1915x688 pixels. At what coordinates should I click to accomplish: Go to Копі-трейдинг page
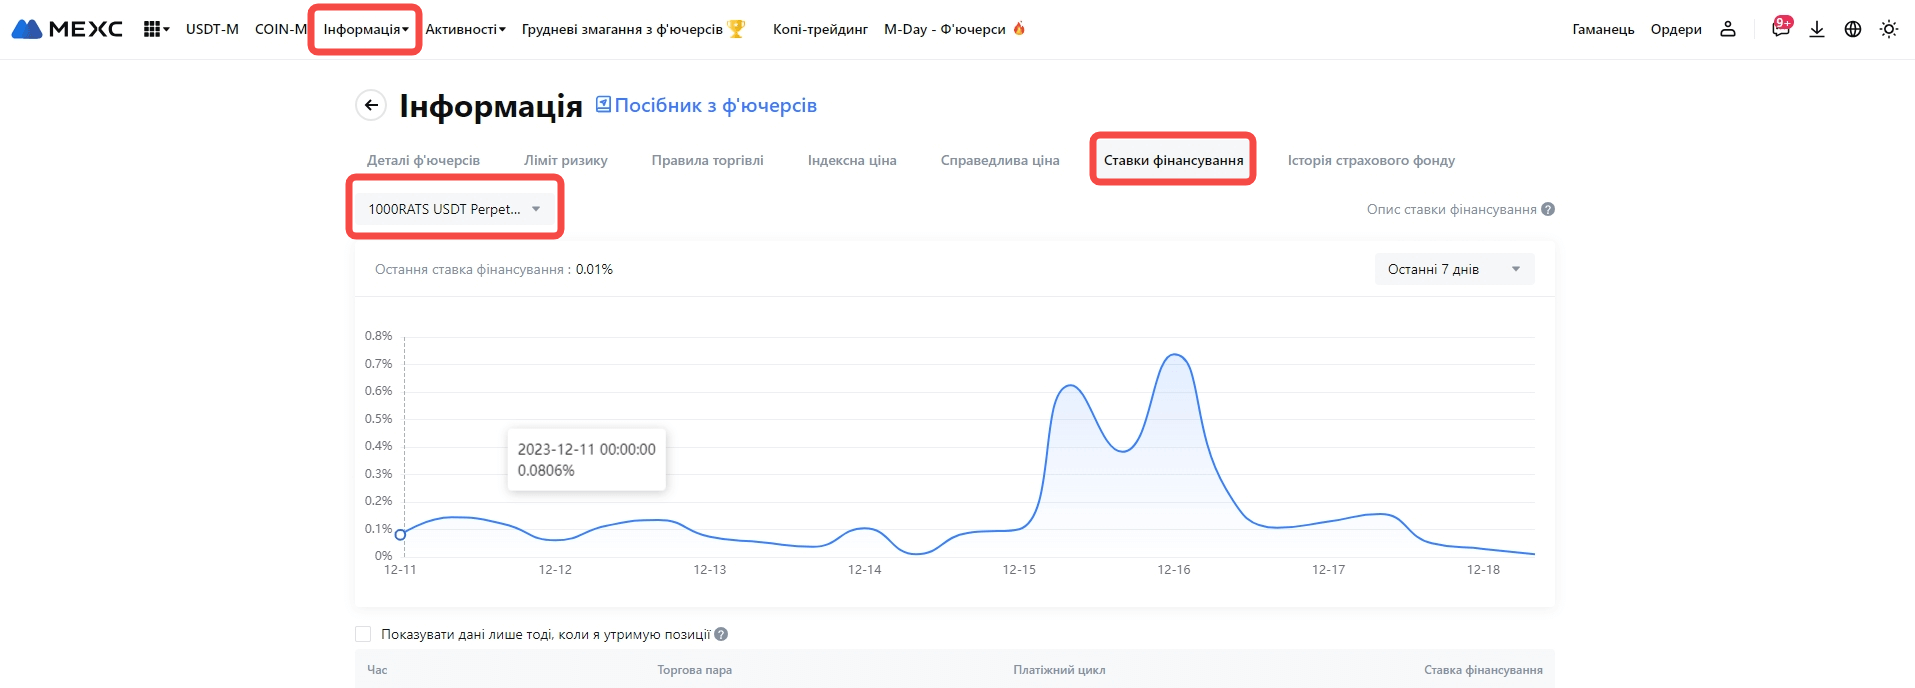[x=820, y=29]
